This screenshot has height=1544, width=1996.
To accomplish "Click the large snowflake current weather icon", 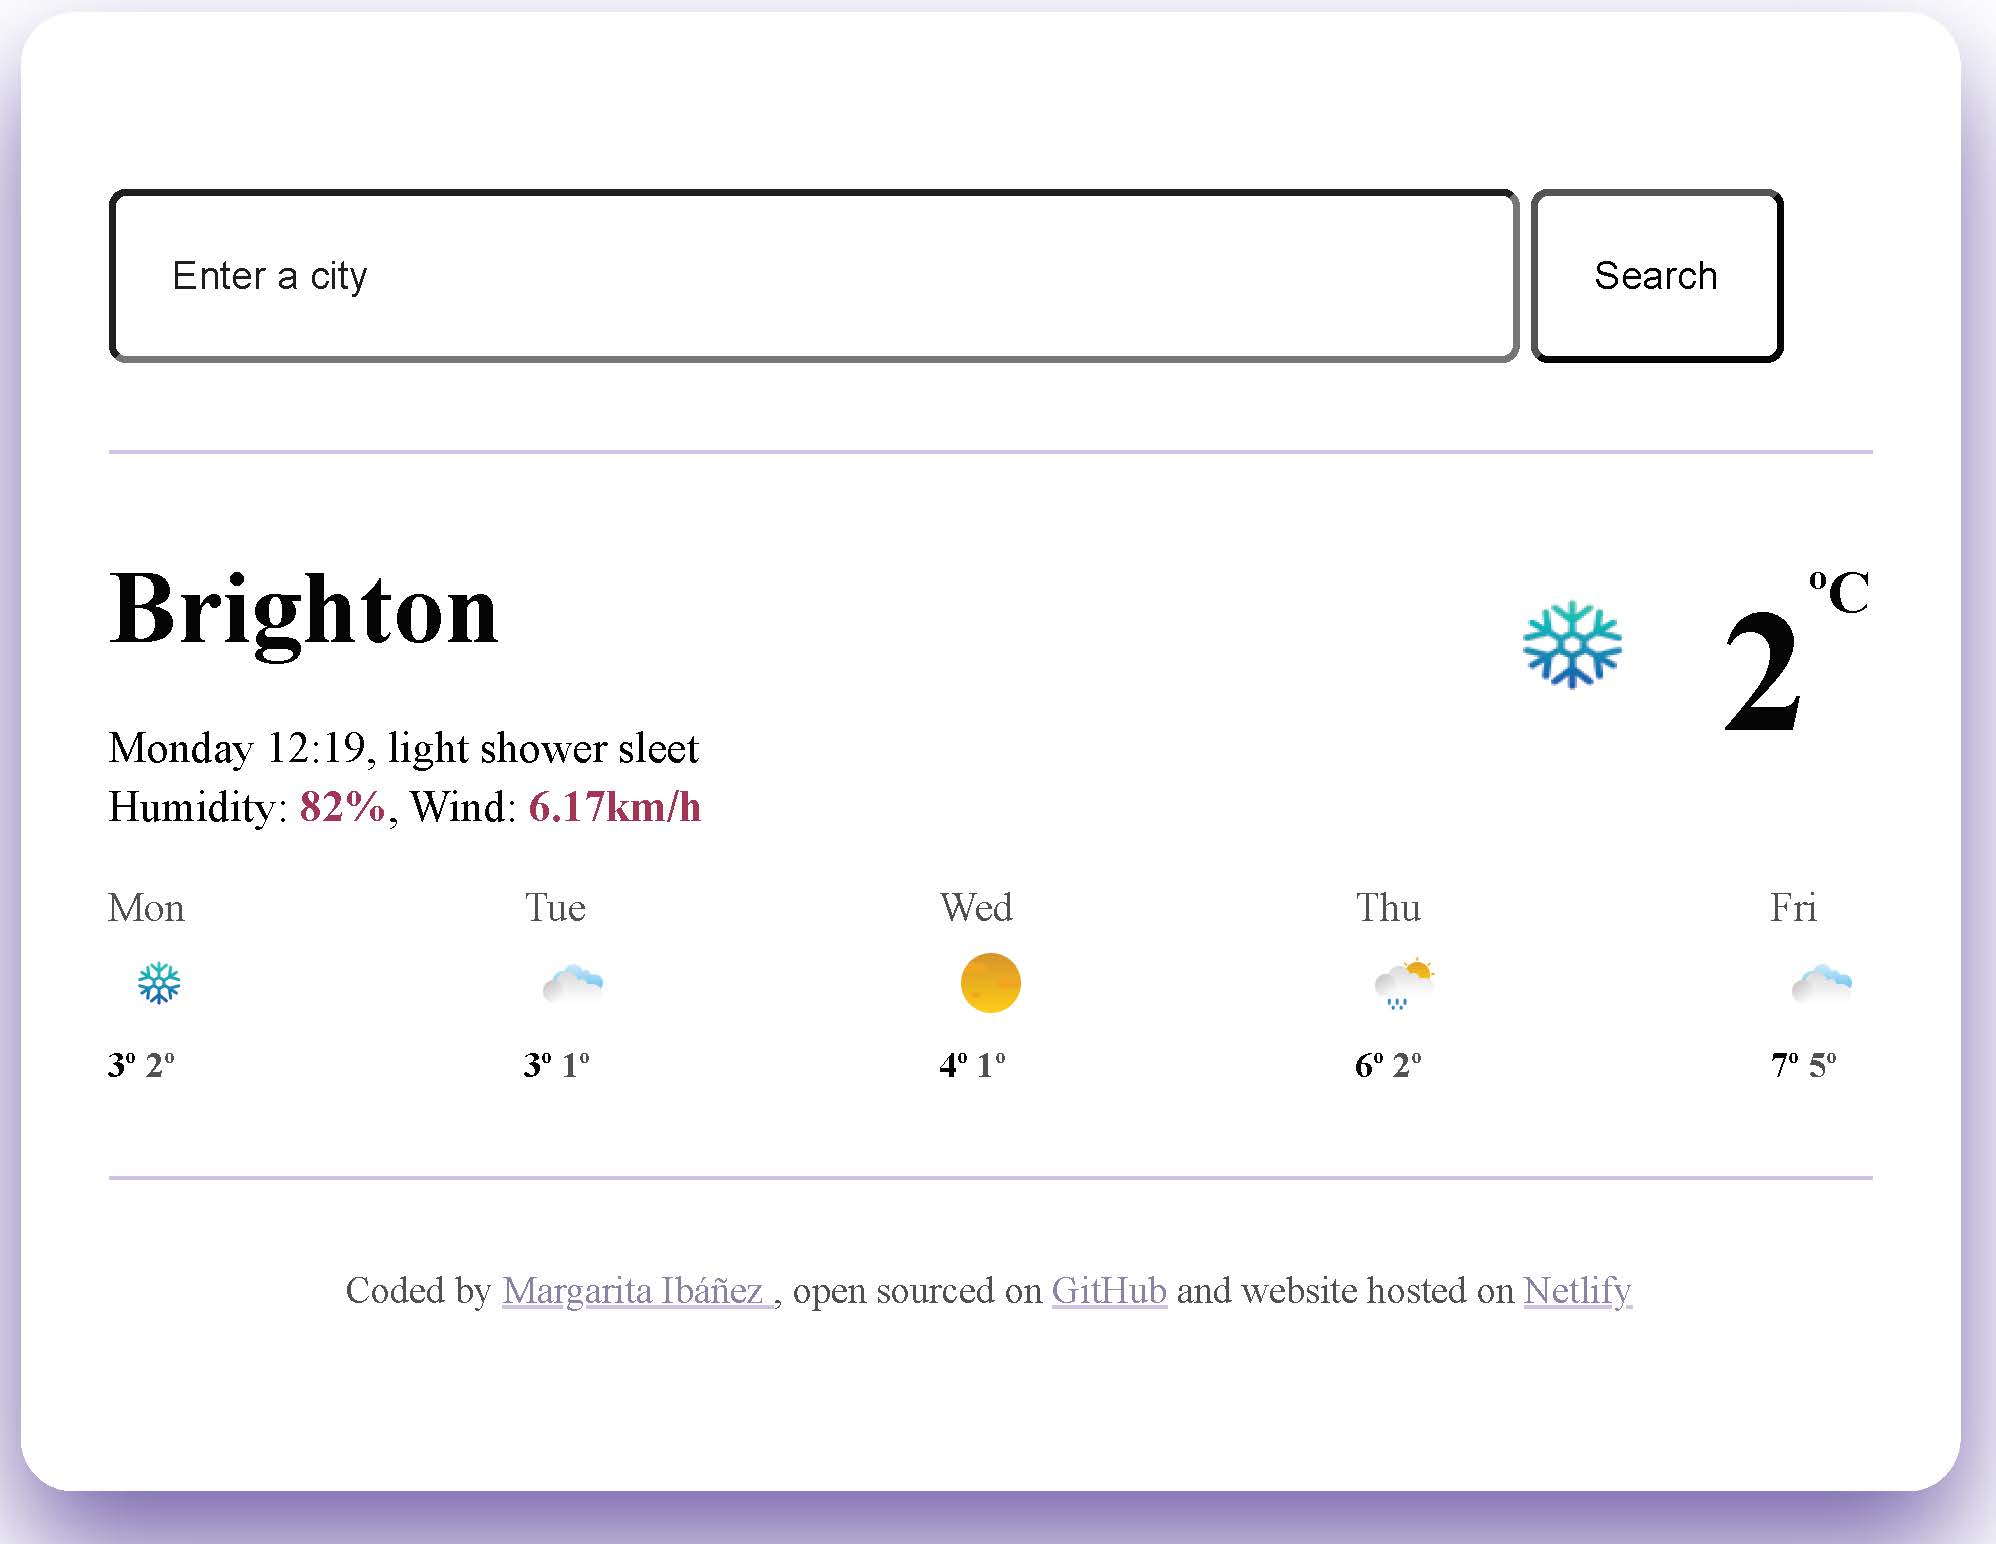I will point(1575,645).
